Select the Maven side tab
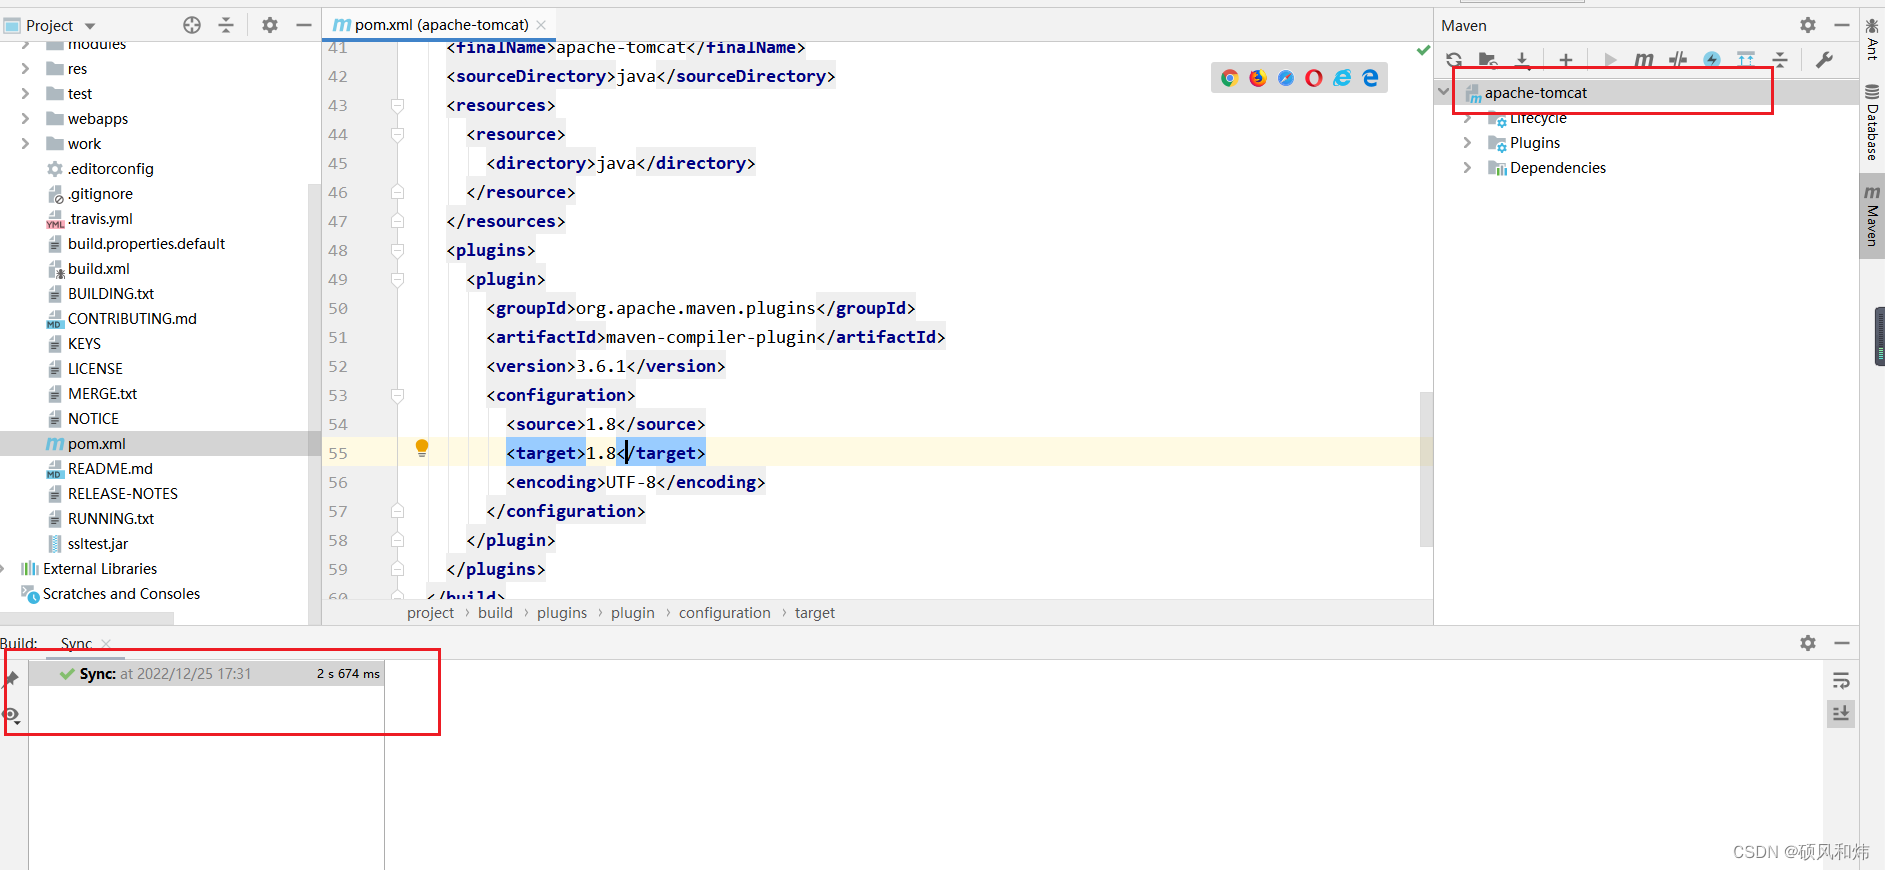The height and width of the screenshot is (870, 1885). pyautogui.click(x=1872, y=215)
